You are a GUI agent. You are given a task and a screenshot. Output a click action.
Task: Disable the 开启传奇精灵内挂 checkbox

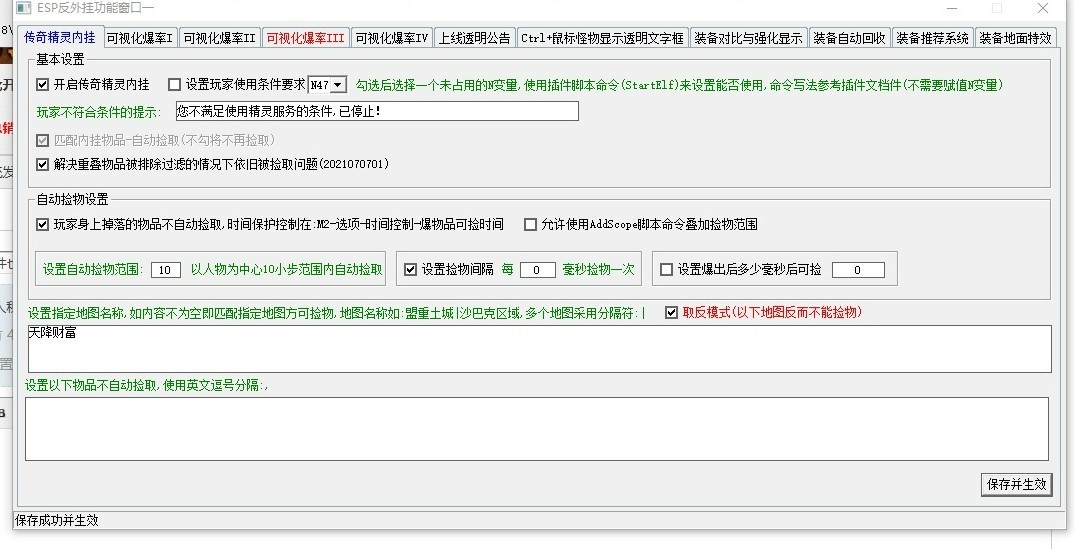(42, 85)
